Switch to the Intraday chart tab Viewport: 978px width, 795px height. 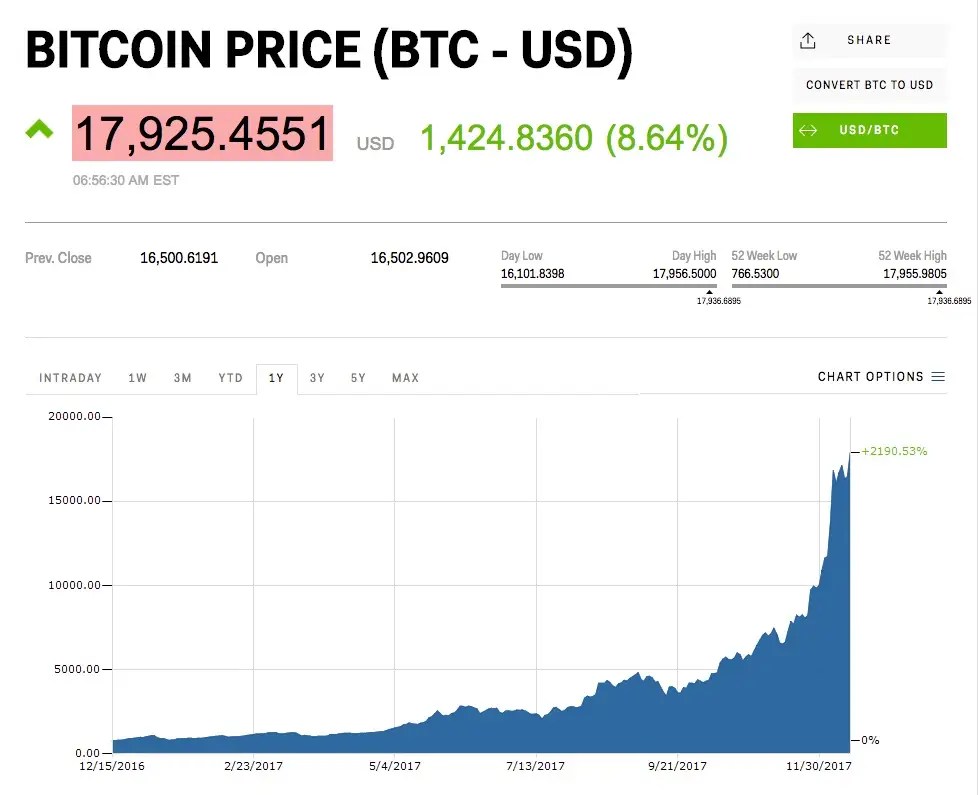pyautogui.click(x=70, y=378)
